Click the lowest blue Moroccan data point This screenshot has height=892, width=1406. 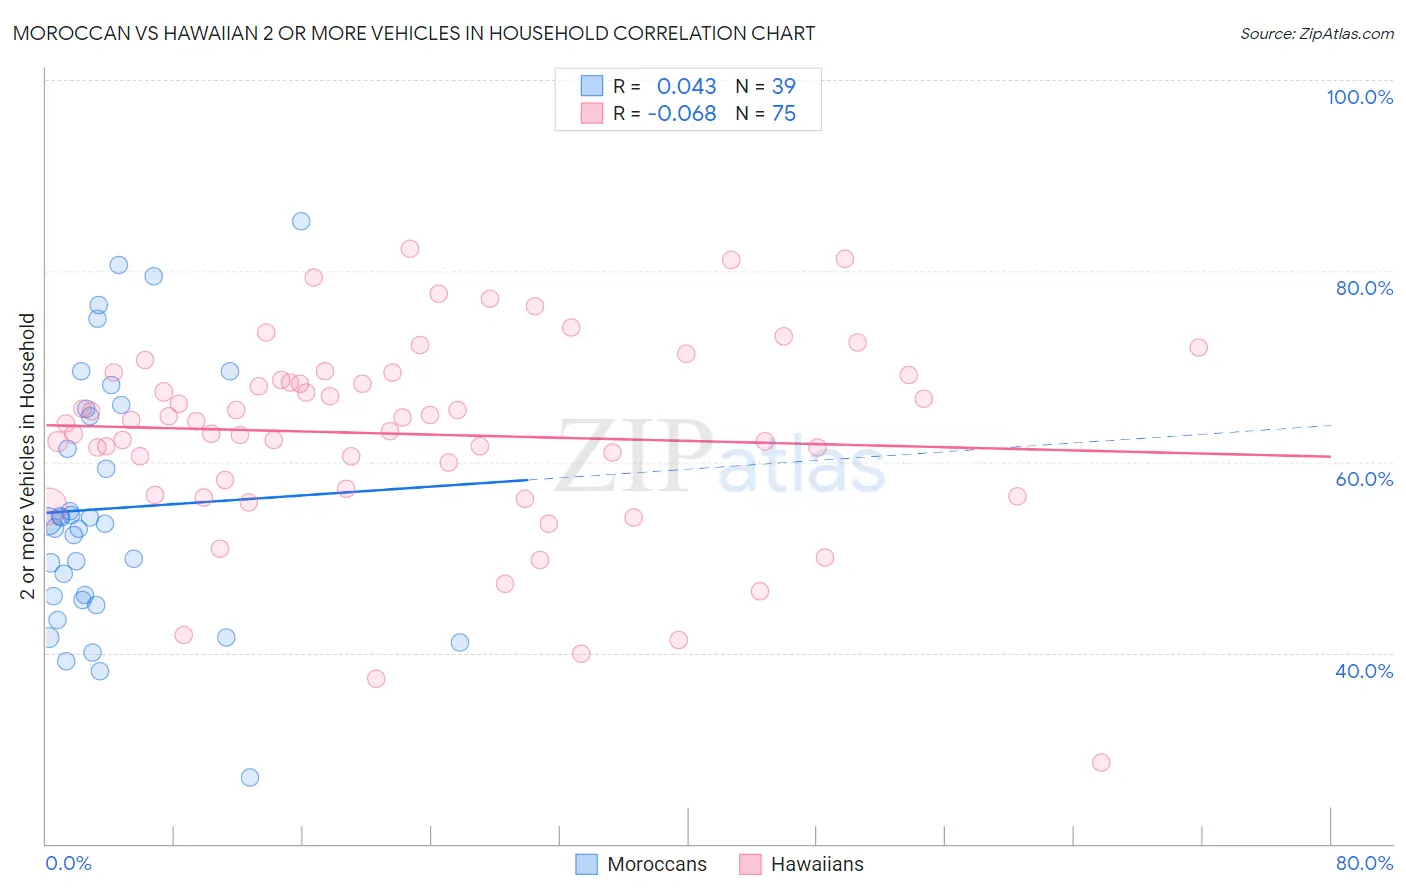click(250, 777)
